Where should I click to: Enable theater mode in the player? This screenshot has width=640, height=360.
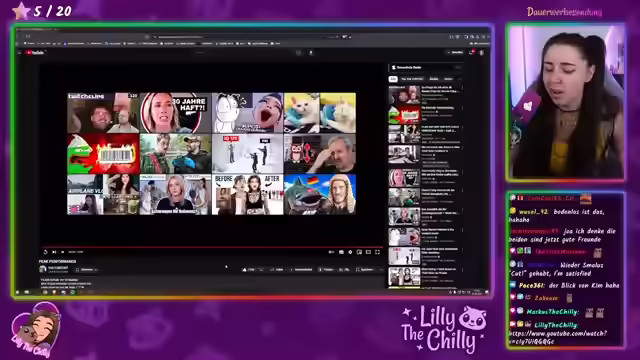tap(368, 252)
